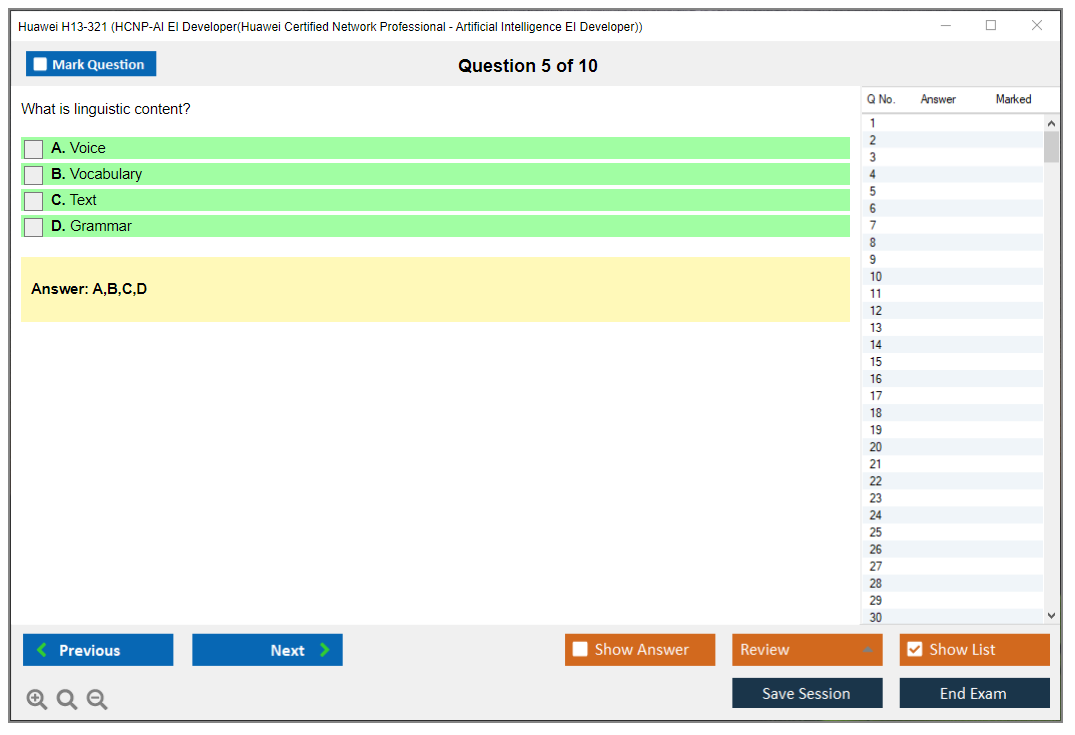Click the zoom out magnifier icon
1075x735 pixels.
[x=97, y=700]
